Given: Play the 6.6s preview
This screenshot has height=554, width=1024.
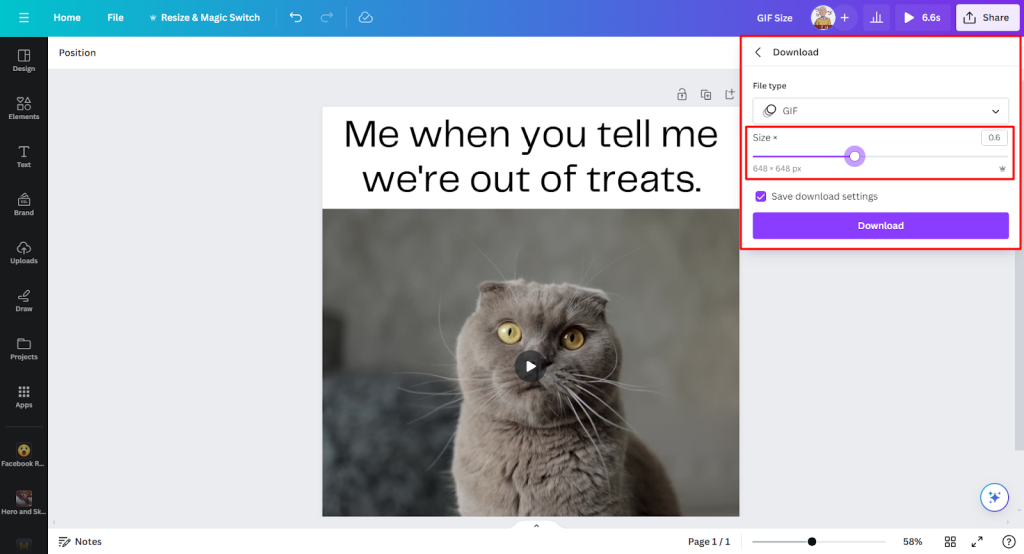Looking at the screenshot, I should (921, 18).
